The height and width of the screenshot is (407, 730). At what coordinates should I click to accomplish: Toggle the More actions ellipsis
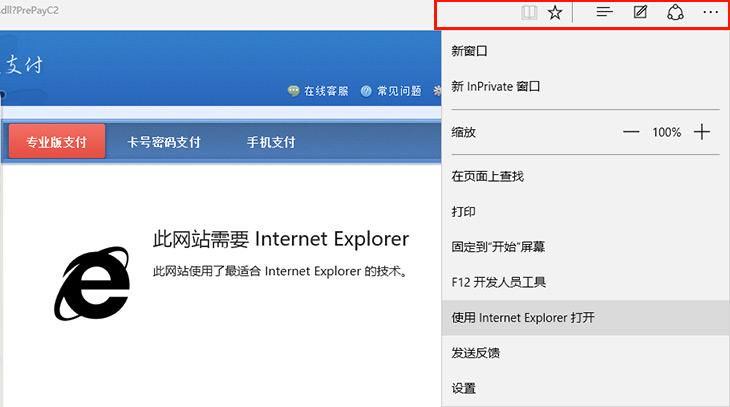(710, 12)
